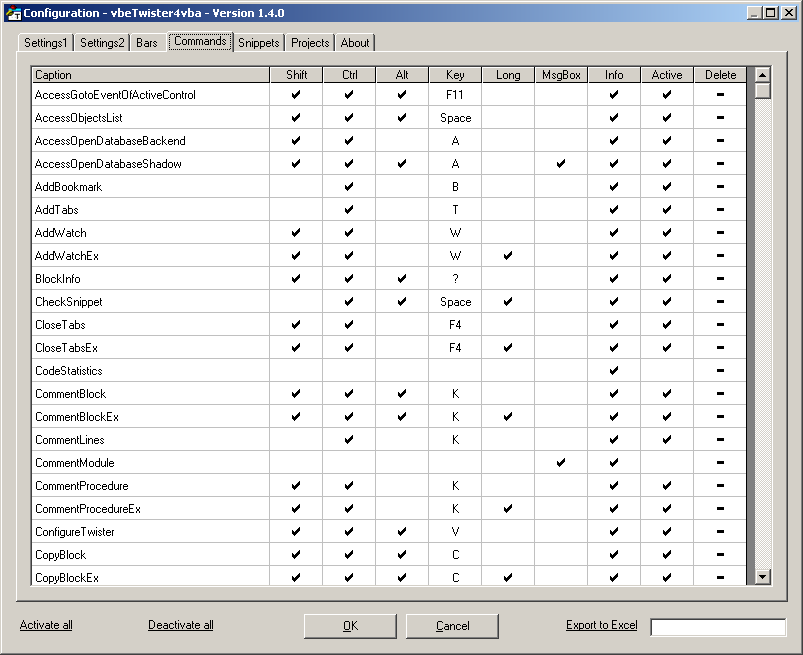Screen dimensions: 803x655
Task: Click the OK button
Action: coord(350,626)
